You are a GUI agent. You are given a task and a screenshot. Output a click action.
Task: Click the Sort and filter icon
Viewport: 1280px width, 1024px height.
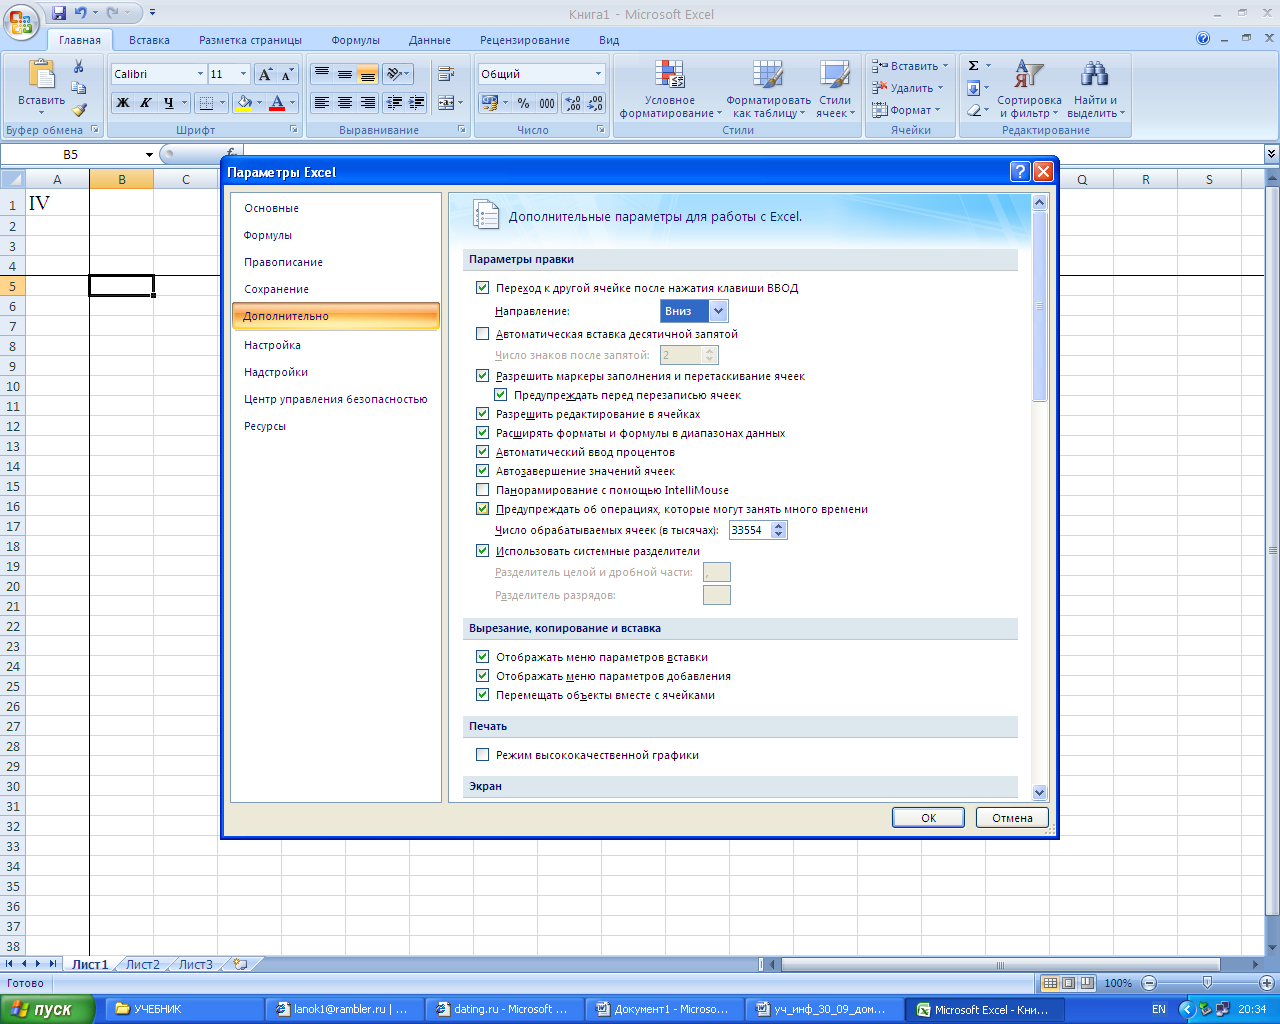pyautogui.click(x=1028, y=75)
